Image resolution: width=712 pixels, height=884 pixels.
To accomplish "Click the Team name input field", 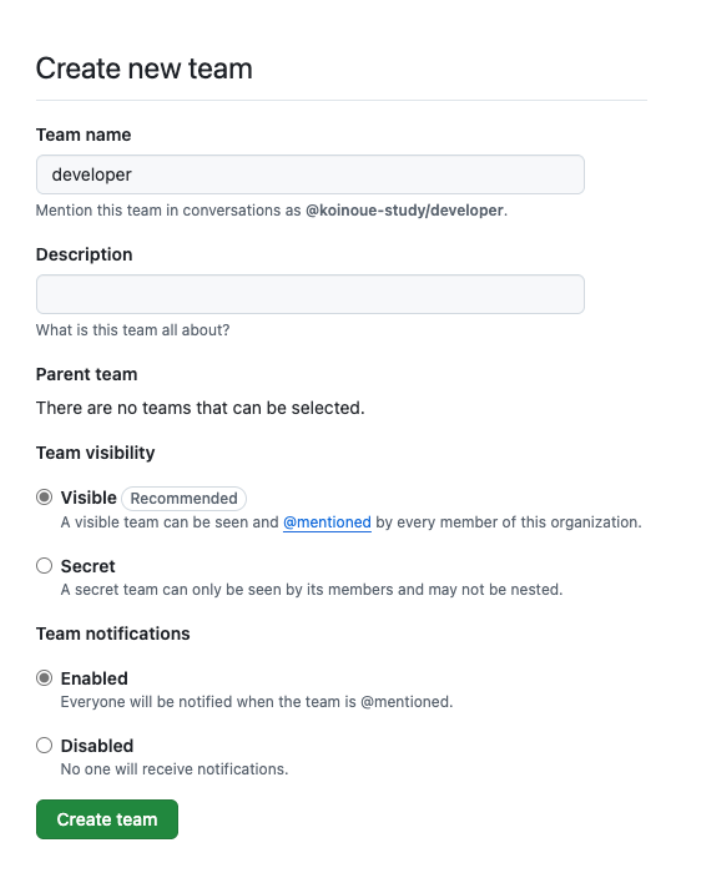I will 310,175.
